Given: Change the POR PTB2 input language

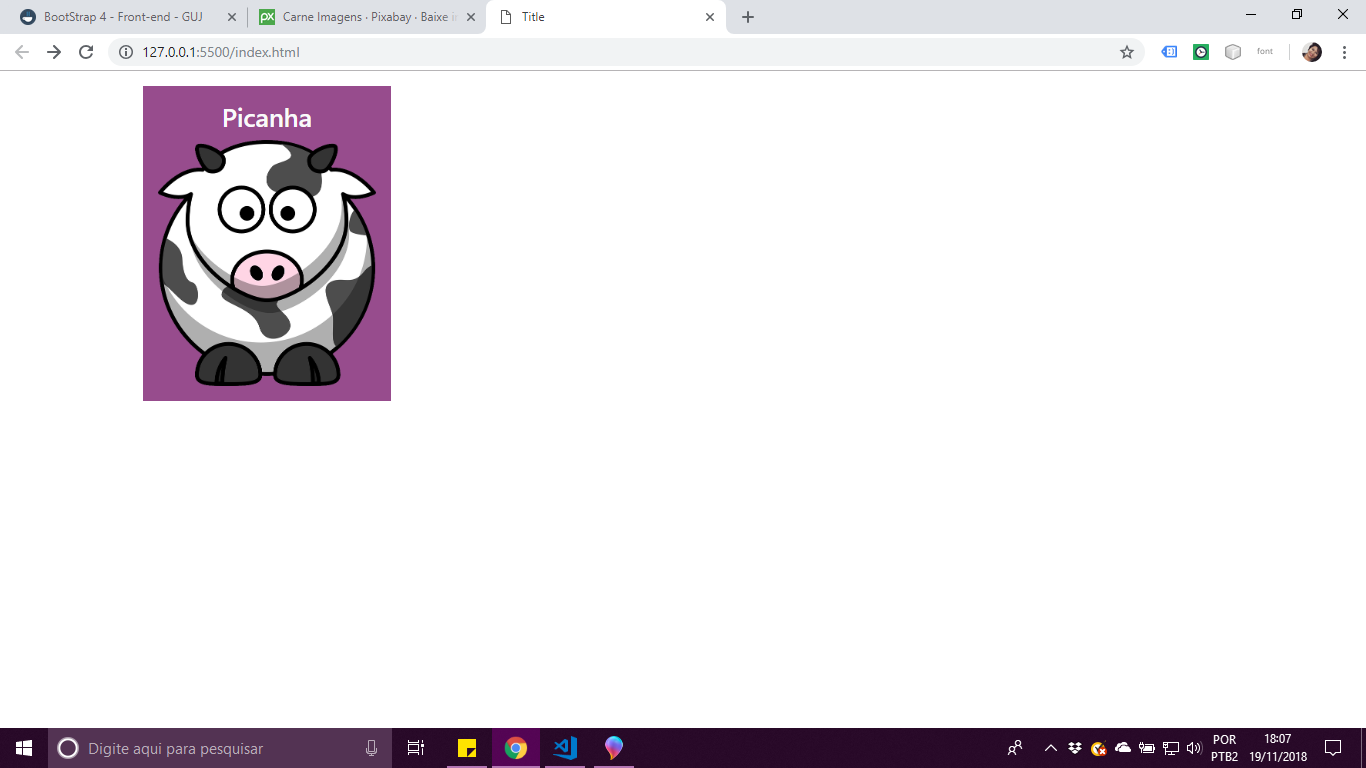Looking at the screenshot, I should tap(1224, 748).
